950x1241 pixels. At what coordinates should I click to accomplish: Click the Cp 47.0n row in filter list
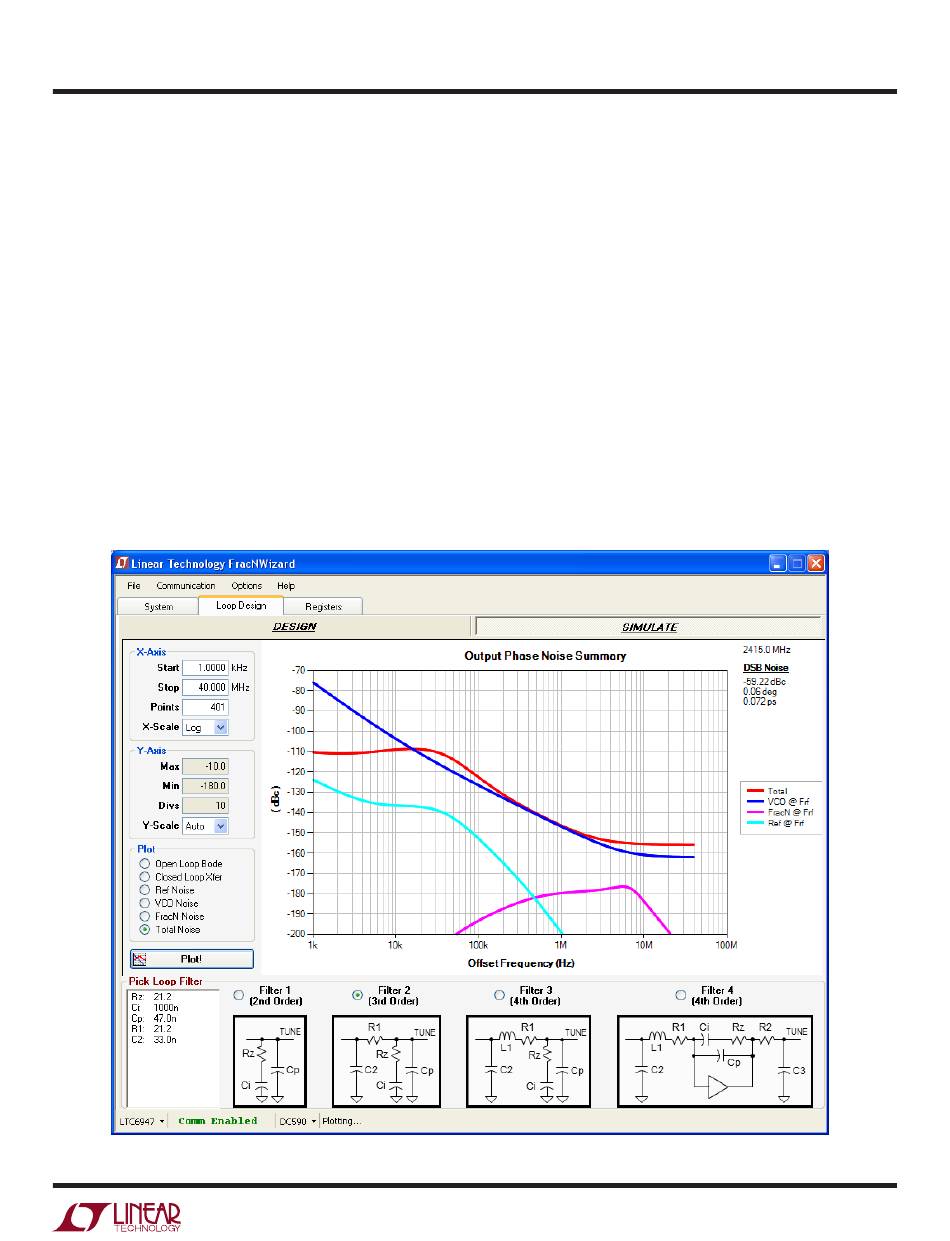pyautogui.click(x=153, y=1018)
